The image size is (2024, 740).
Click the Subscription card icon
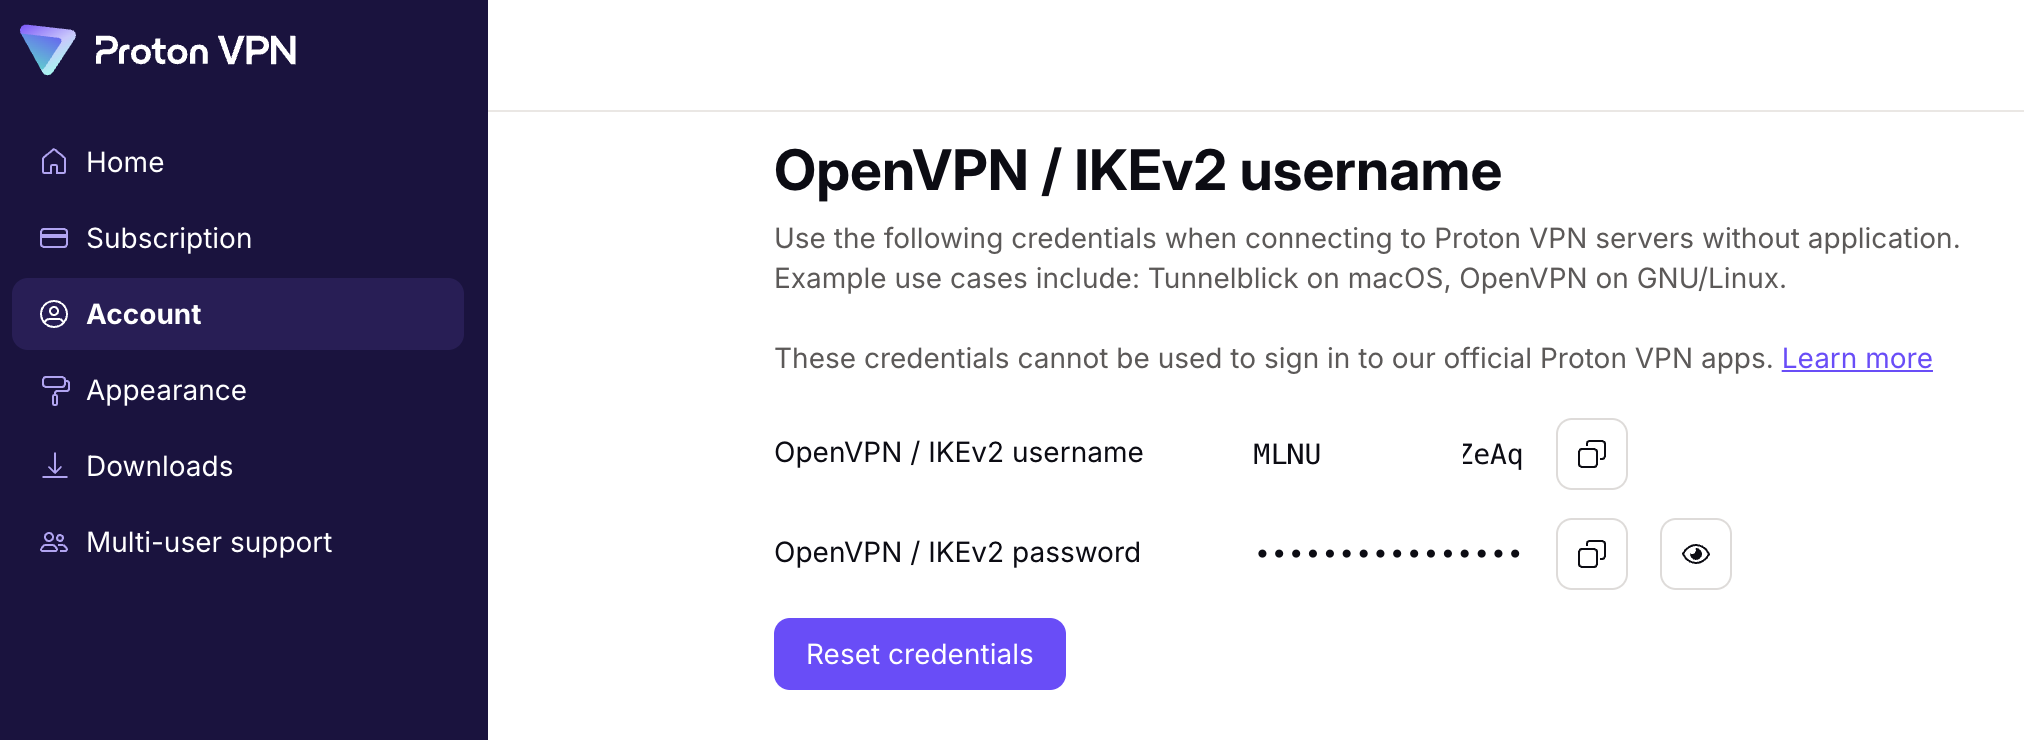pos(54,238)
